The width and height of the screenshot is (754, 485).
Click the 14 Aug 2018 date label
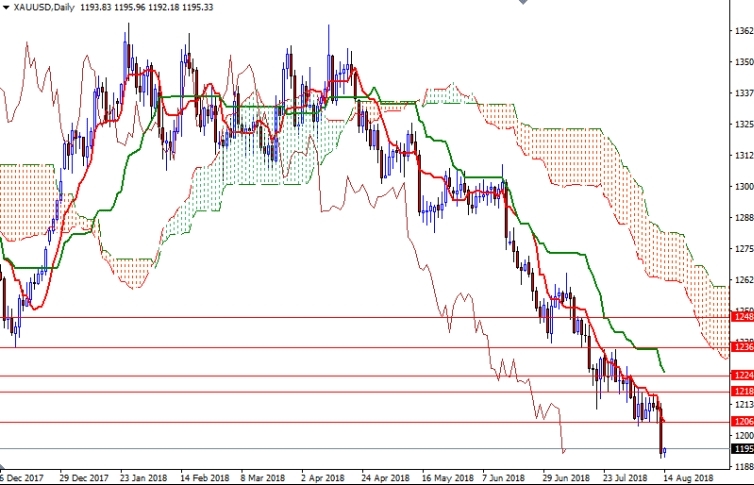coord(689,478)
